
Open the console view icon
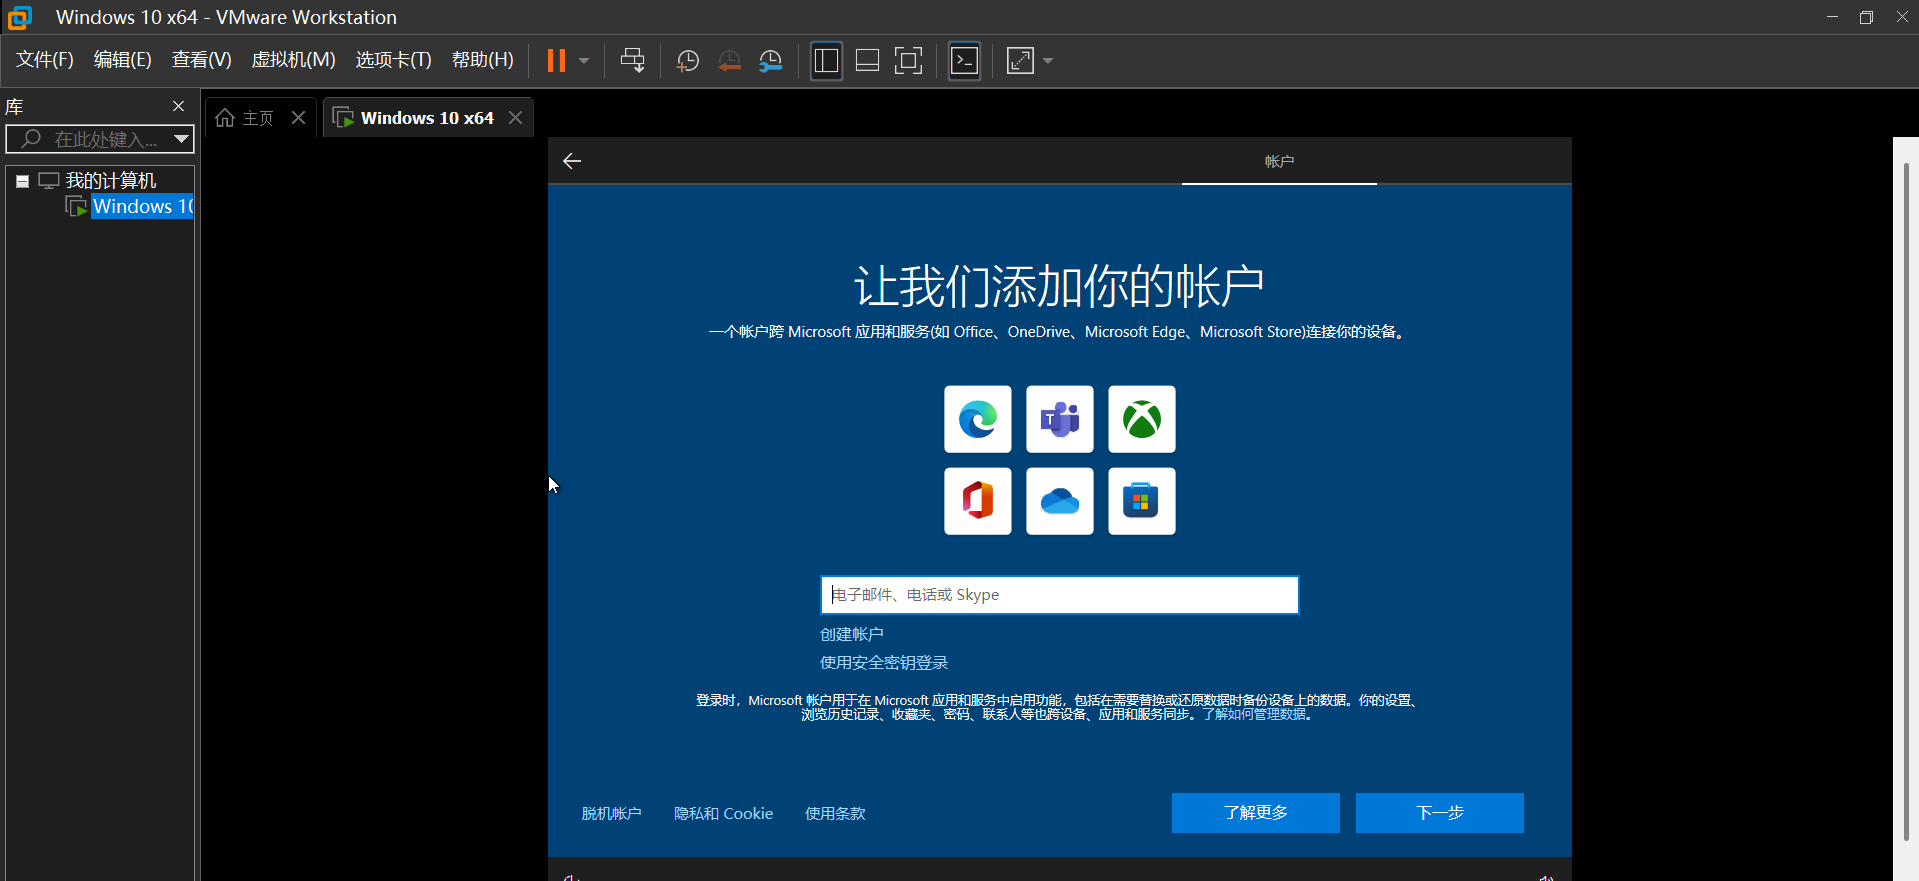coord(964,61)
